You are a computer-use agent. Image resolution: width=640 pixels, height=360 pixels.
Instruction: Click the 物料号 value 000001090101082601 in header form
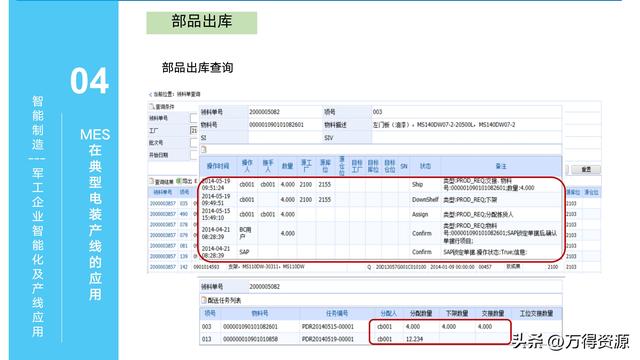tap(276, 124)
